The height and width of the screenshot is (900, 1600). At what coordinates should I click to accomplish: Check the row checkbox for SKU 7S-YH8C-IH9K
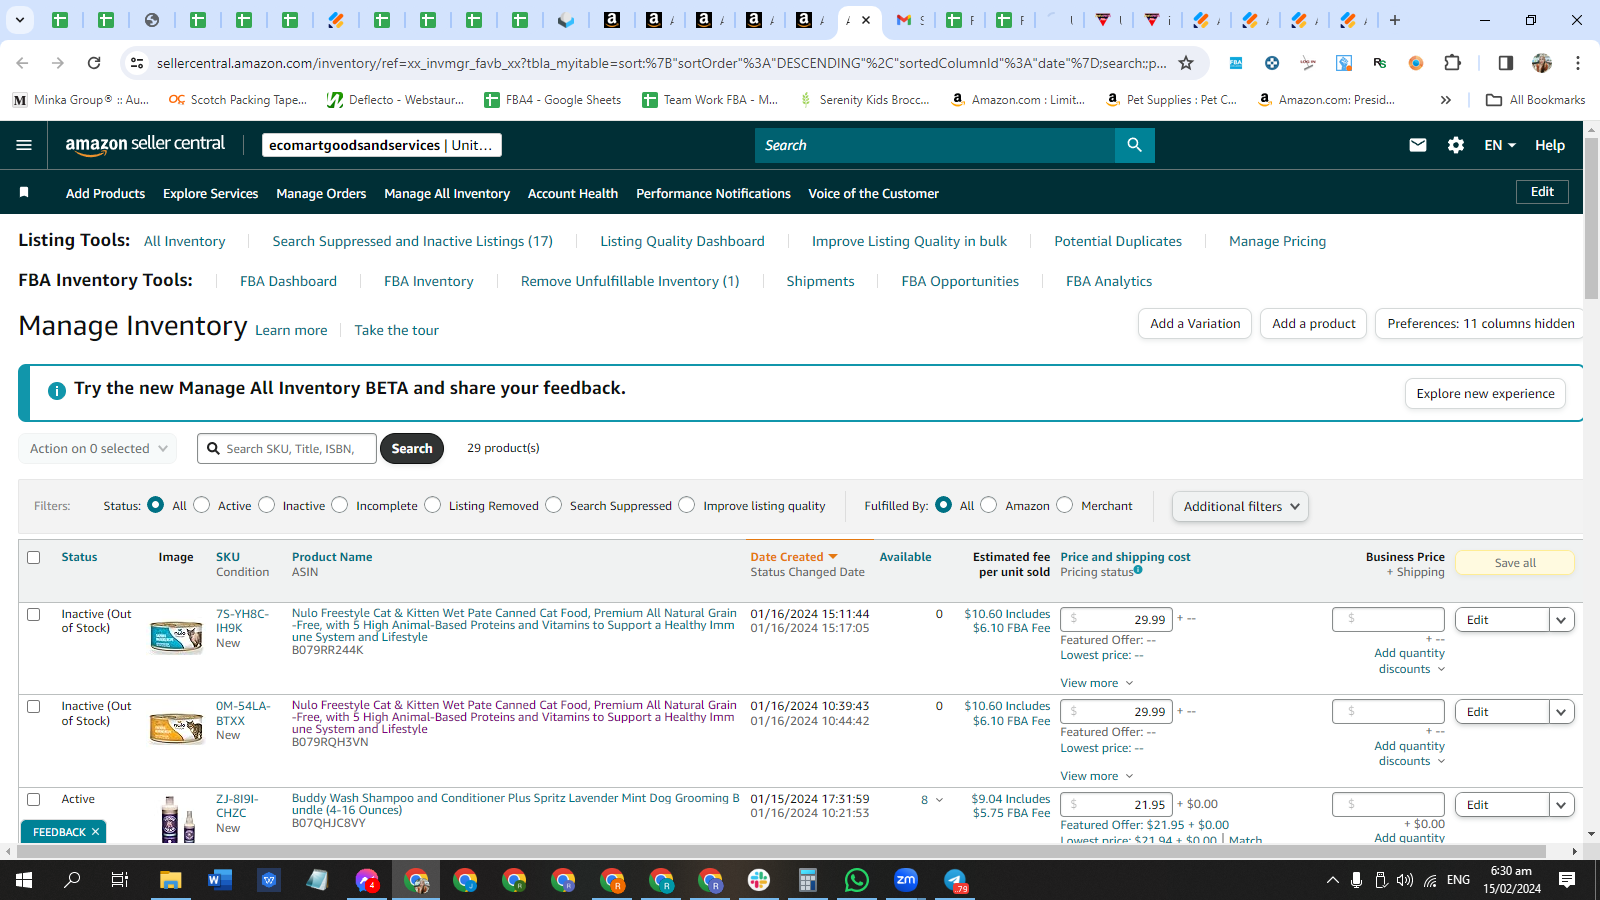pos(34,614)
